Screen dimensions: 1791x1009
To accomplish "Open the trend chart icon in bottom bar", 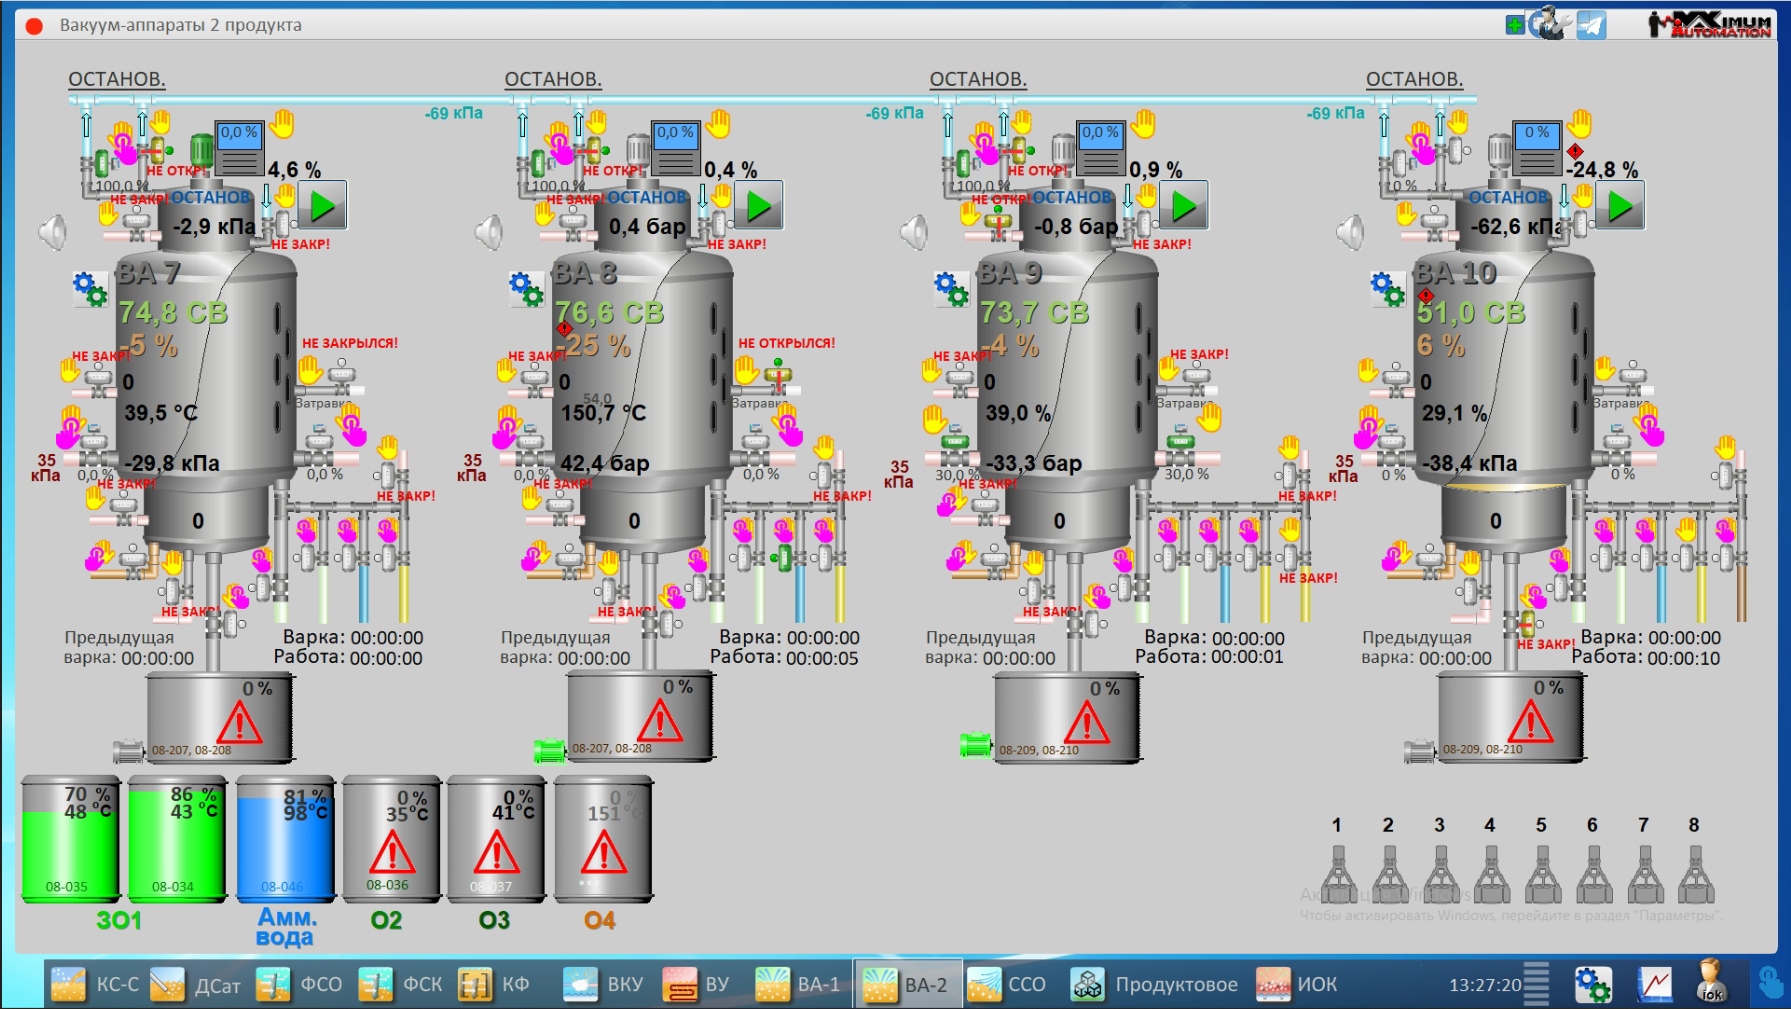I will tap(1654, 985).
